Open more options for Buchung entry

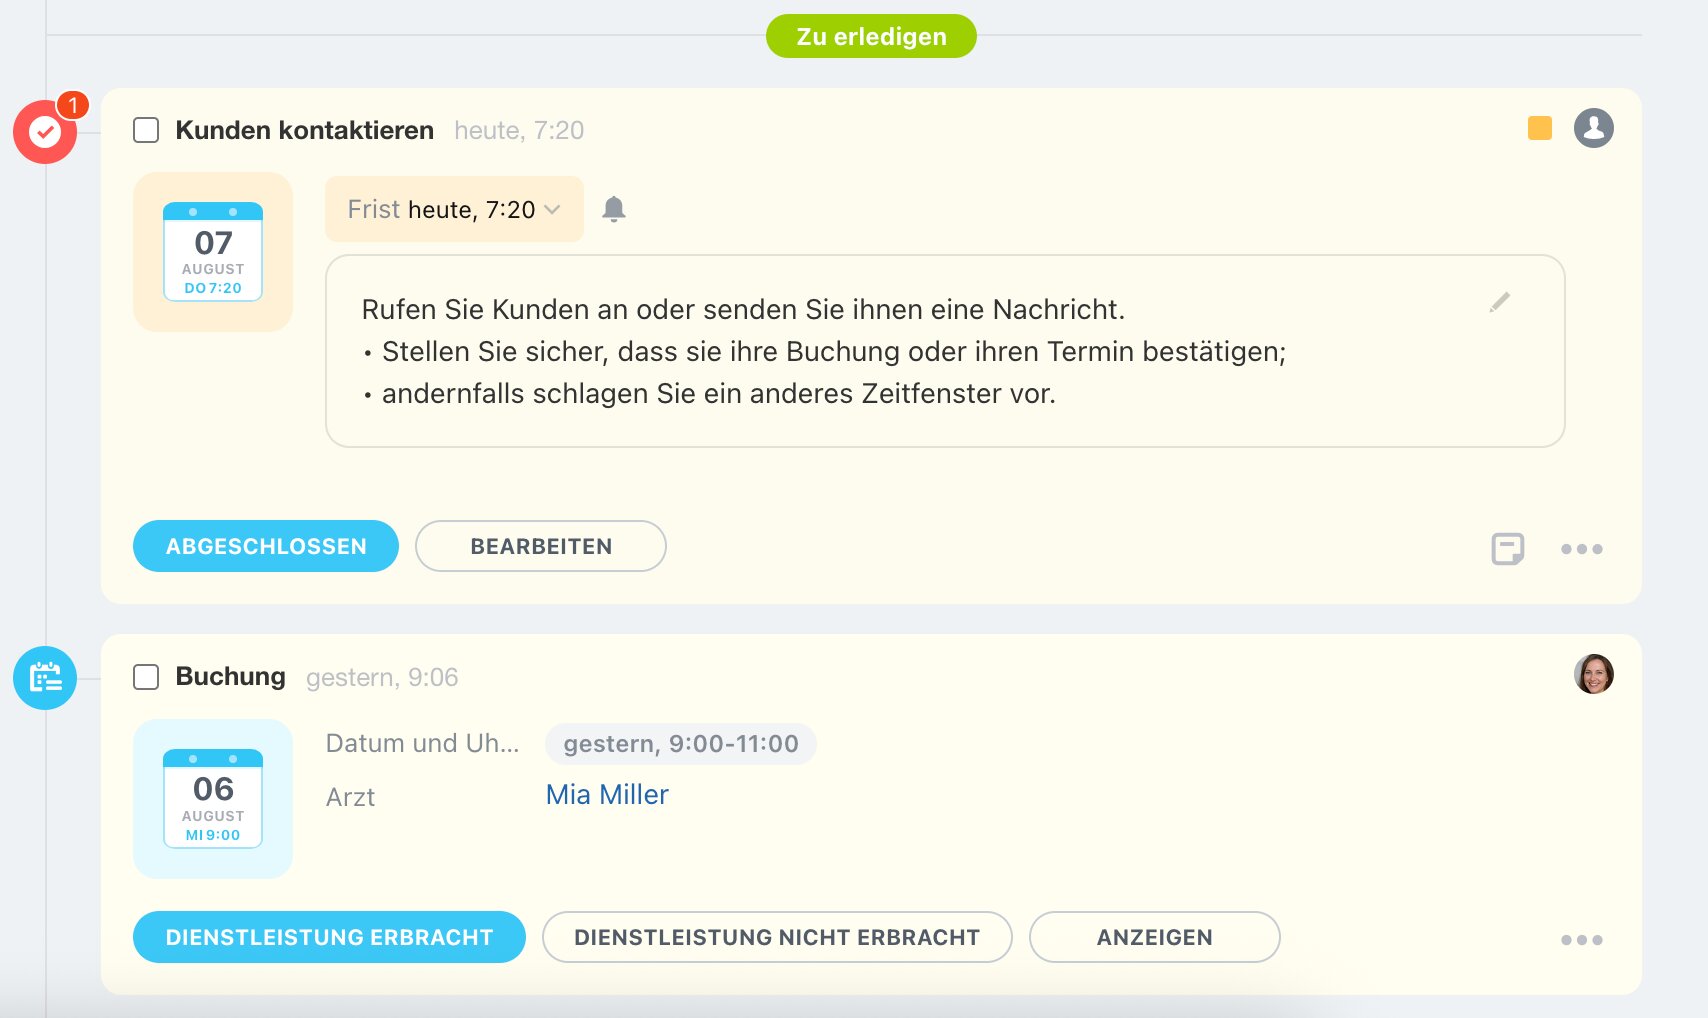[1581, 940]
